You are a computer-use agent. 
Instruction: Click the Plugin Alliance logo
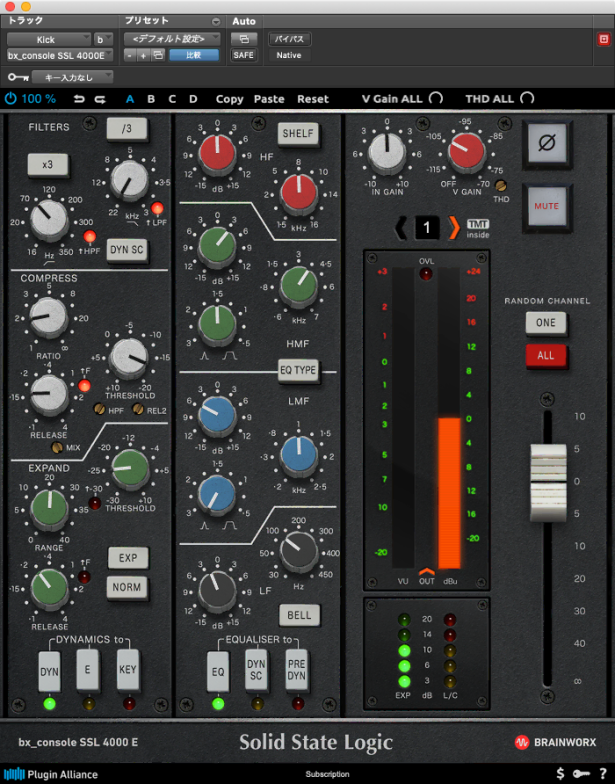click(51, 774)
